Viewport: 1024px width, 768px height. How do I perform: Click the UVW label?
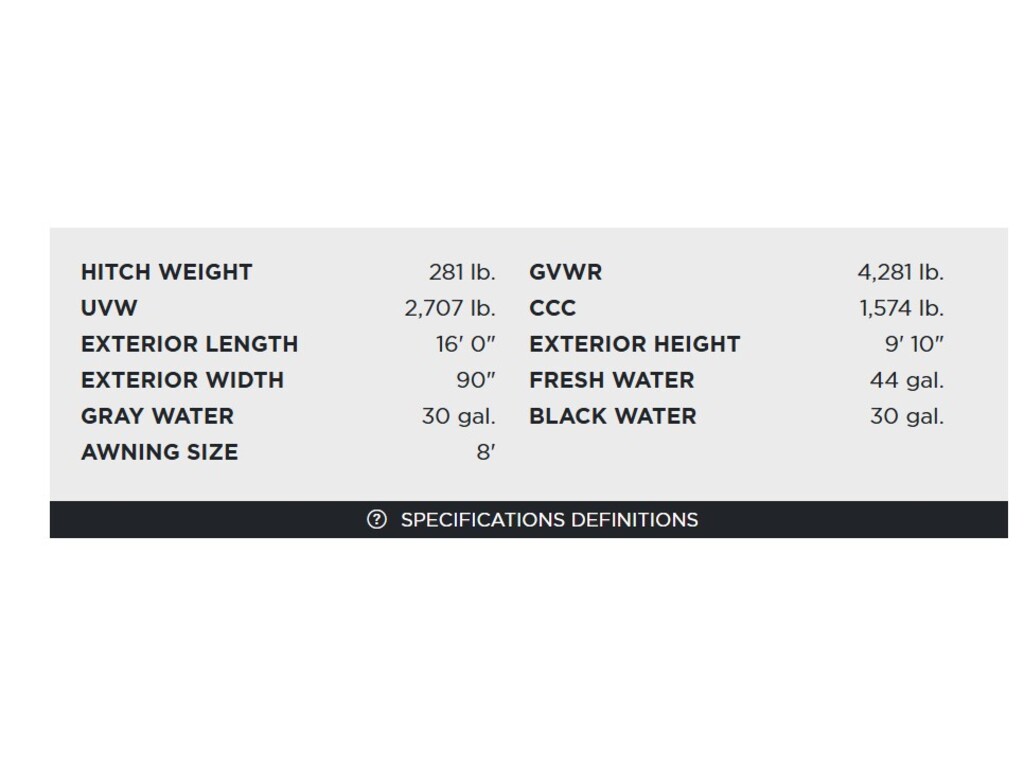coord(109,308)
